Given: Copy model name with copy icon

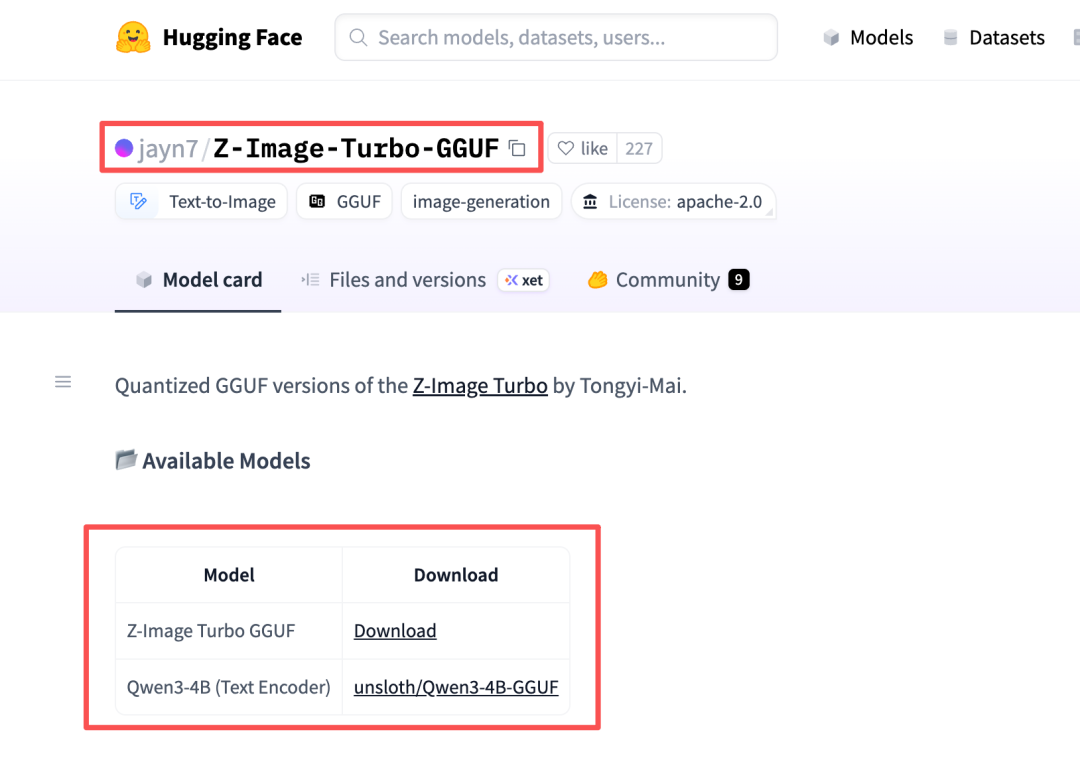Looking at the screenshot, I should (517, 149).
